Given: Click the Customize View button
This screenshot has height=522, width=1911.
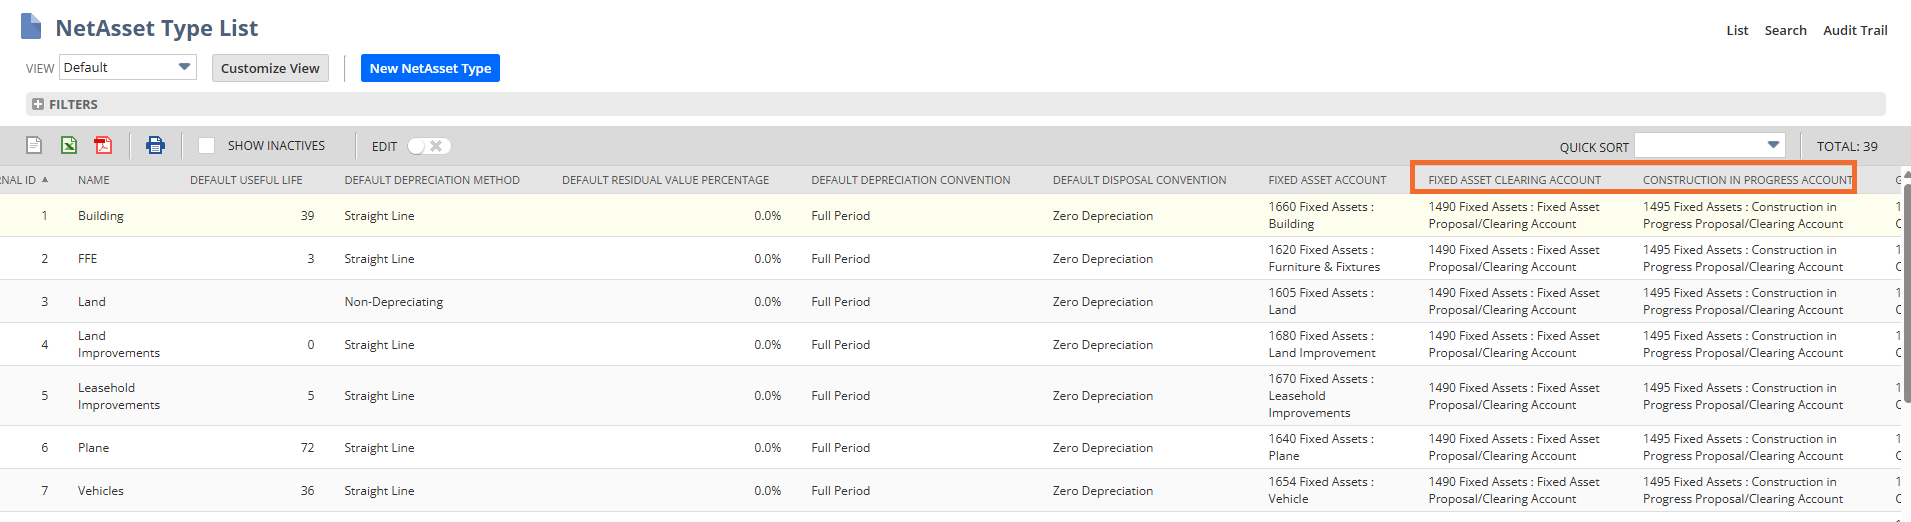Looking at the screenshot, I should tap(270, 68).
